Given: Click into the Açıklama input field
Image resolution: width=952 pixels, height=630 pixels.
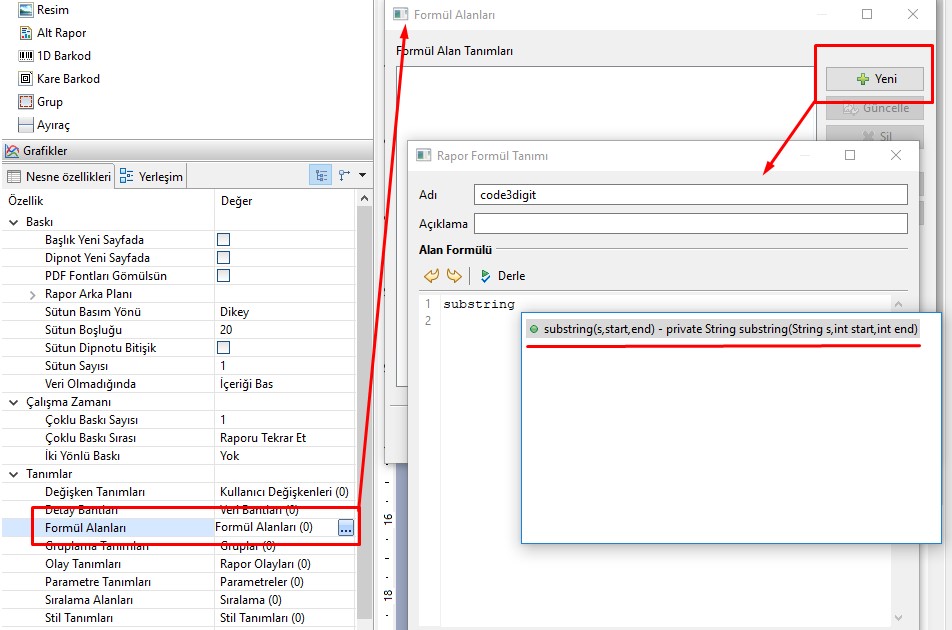Looking at the screenshot, I should (690, 223).
